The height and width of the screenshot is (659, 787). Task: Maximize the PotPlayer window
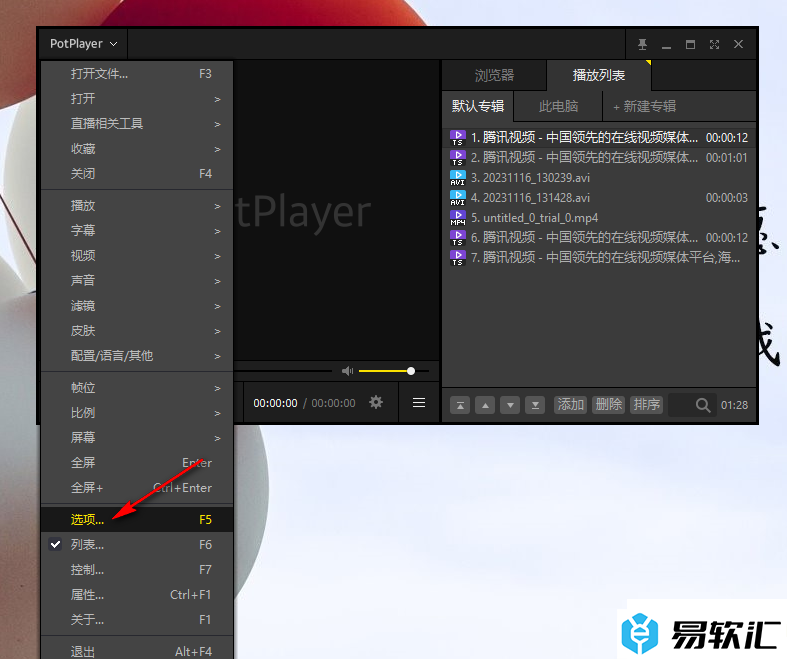(690, 44)
